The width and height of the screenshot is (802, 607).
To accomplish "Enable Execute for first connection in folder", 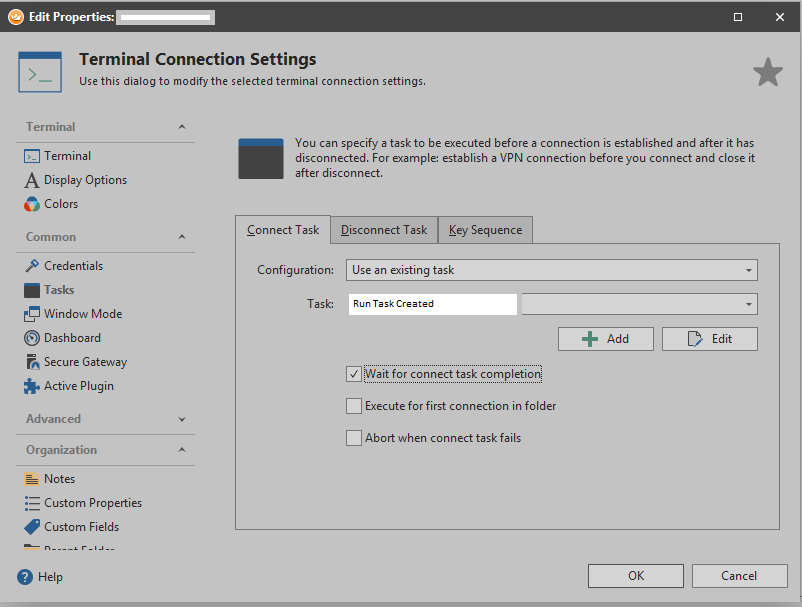I will (x=354, y=406).
